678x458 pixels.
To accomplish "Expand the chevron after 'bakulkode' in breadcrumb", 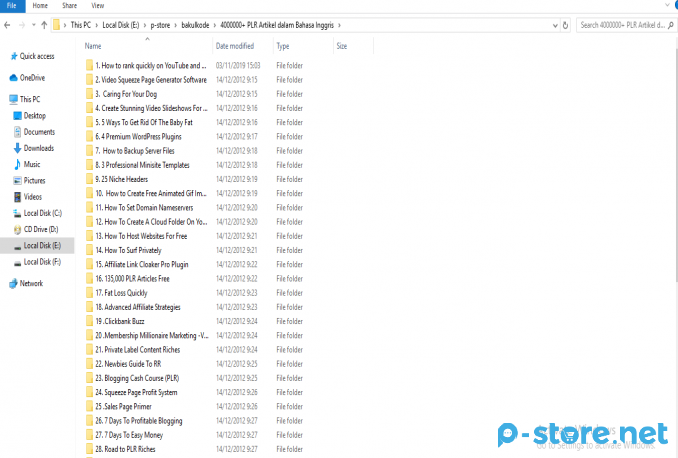I will pyautogui.click(x=214, y=24).
